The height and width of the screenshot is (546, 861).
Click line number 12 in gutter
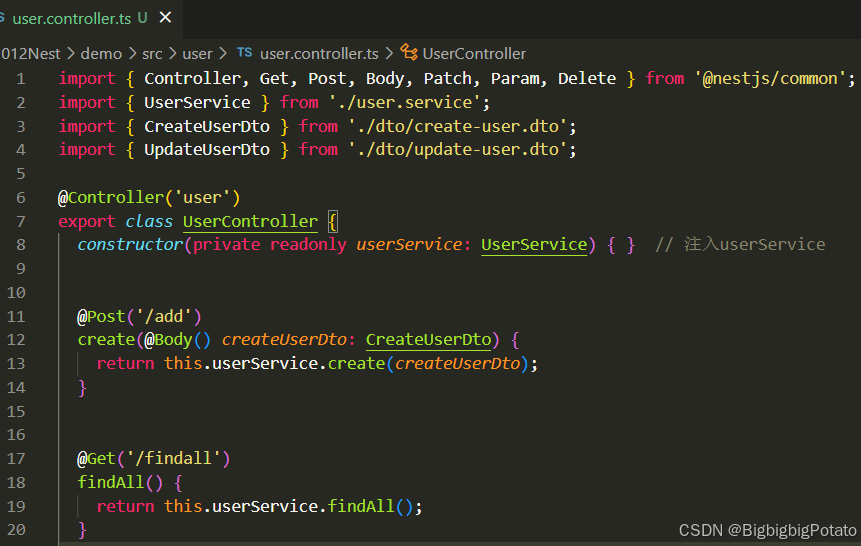[x=16, y=339]
